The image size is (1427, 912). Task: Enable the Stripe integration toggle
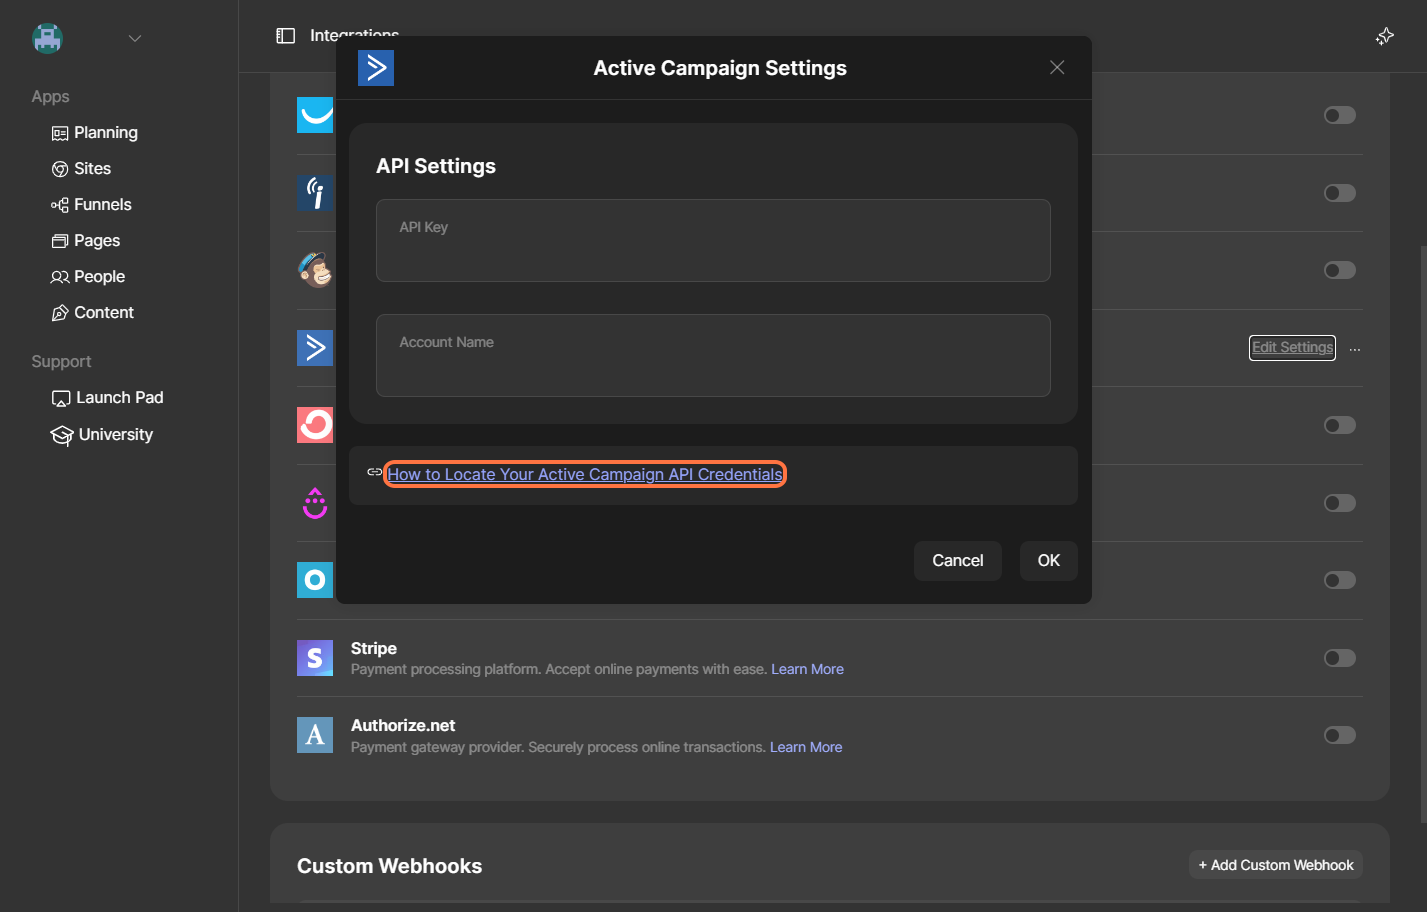tap(1340, 658)
